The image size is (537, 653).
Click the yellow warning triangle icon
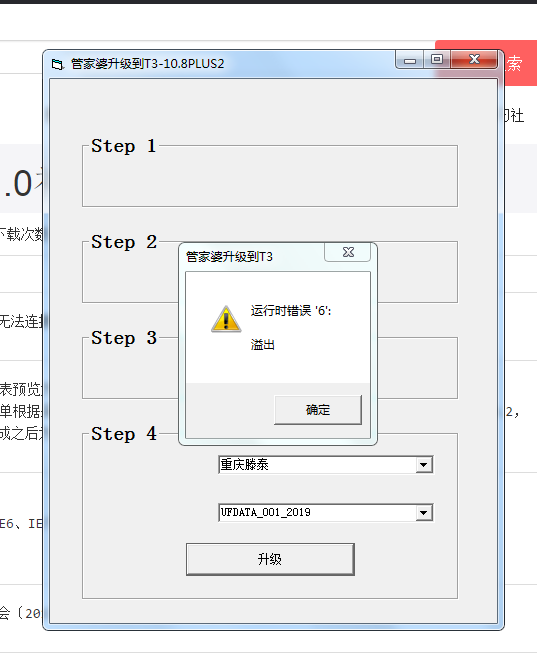coord(226,319)
